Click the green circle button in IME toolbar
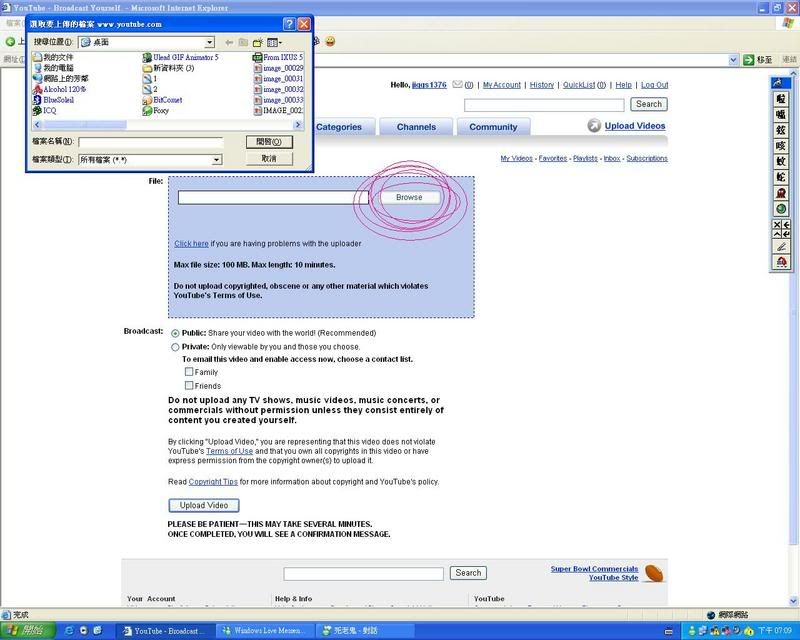 point(781,209)
